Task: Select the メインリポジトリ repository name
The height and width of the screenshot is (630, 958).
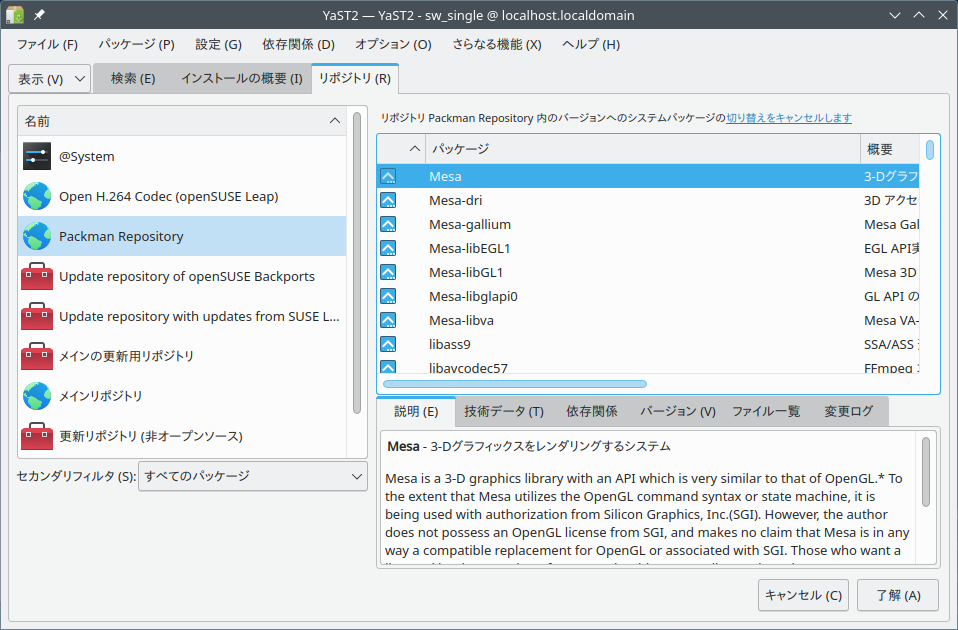Action: pos(101,396)
